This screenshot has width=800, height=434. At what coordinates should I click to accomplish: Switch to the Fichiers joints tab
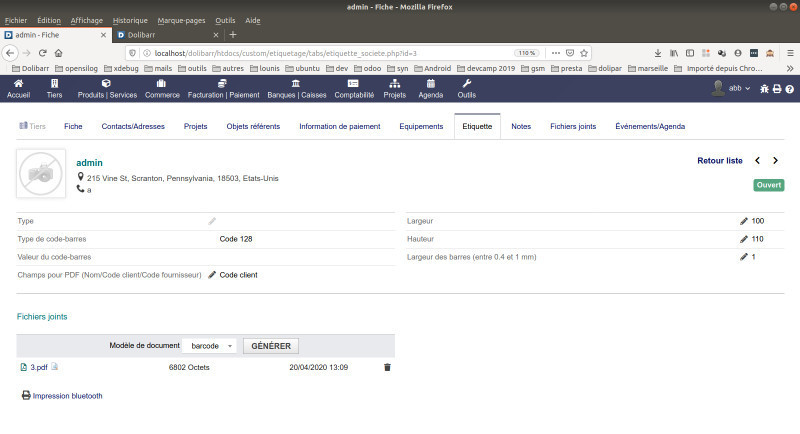(x=572, y=127)
